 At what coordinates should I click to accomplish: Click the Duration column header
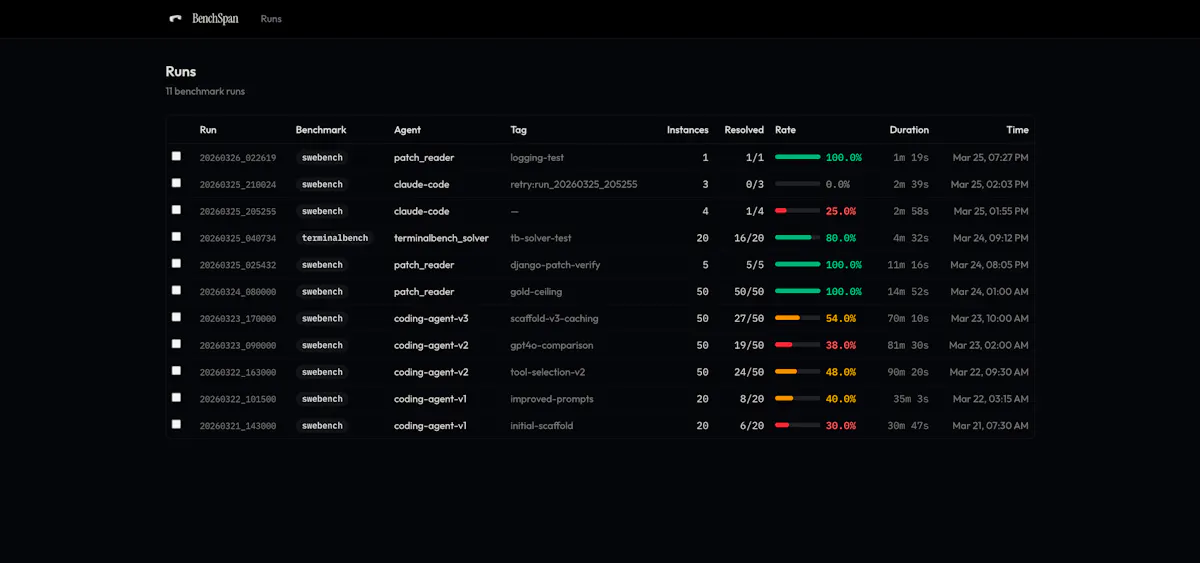[x=909, y=130]
